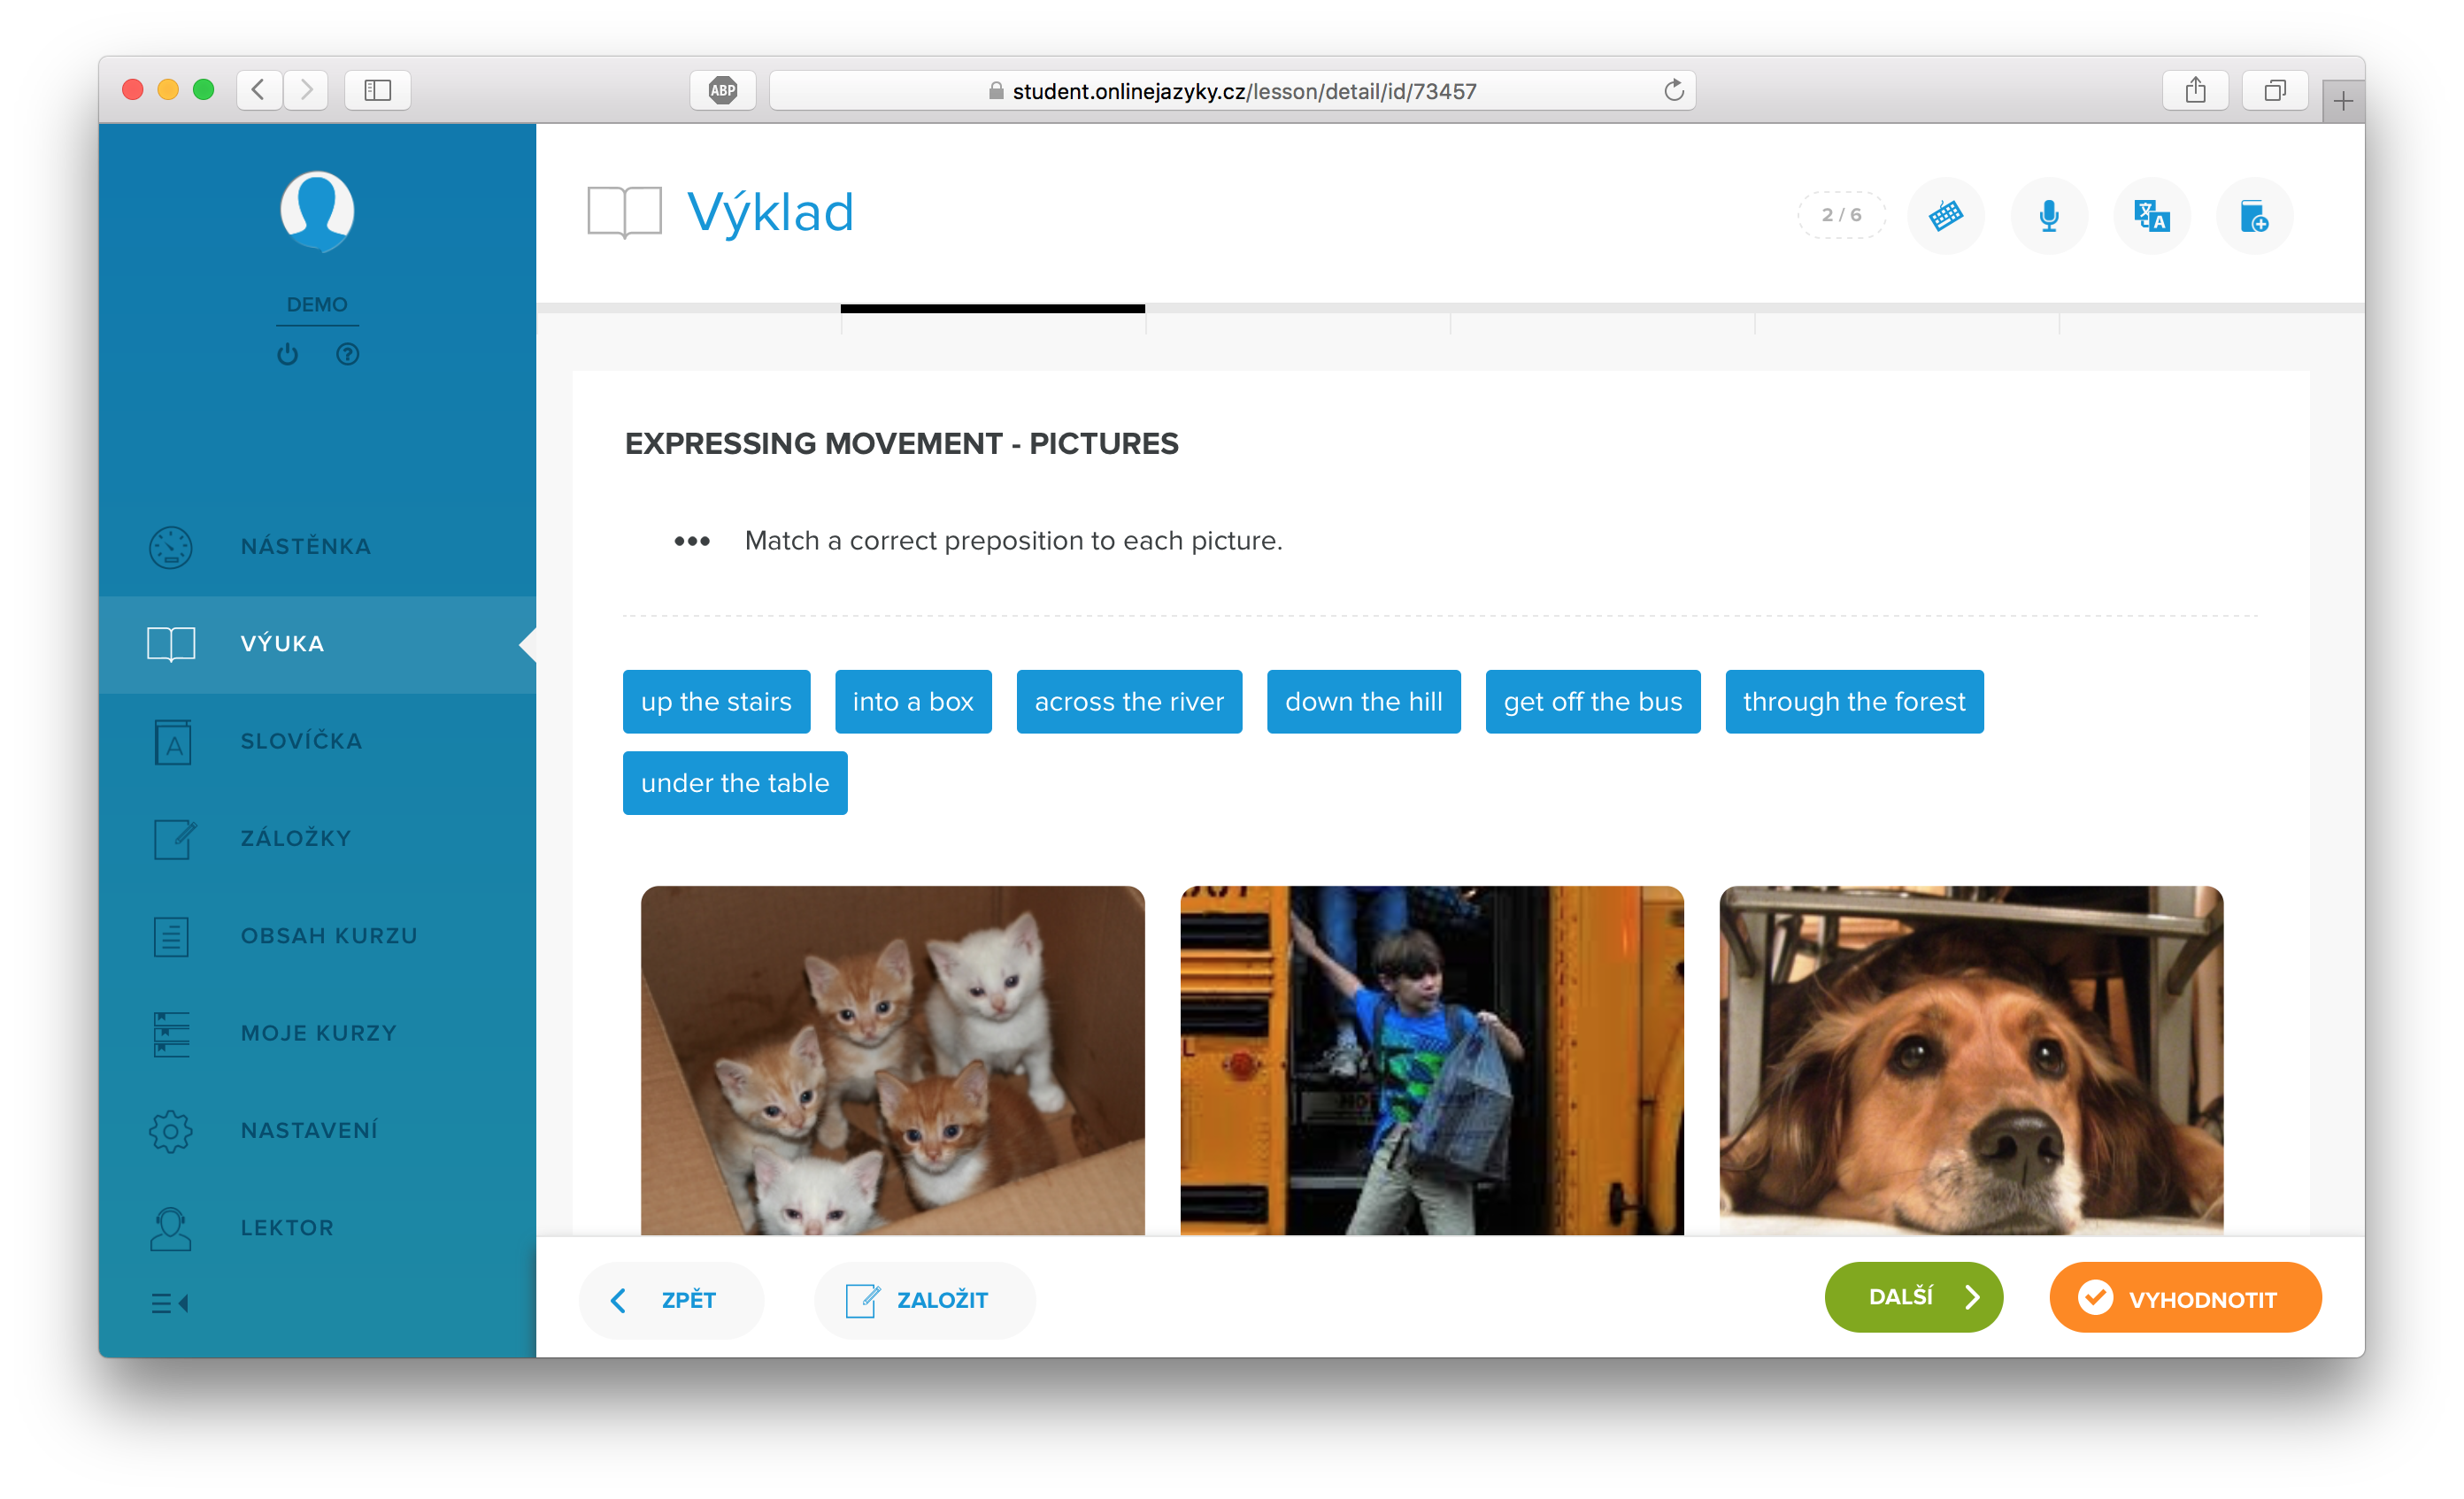The height and width of the screenshot is (1499, 2464).
Task: Toggle Safari sidebar panel button
Action: [x=377, y=91]
